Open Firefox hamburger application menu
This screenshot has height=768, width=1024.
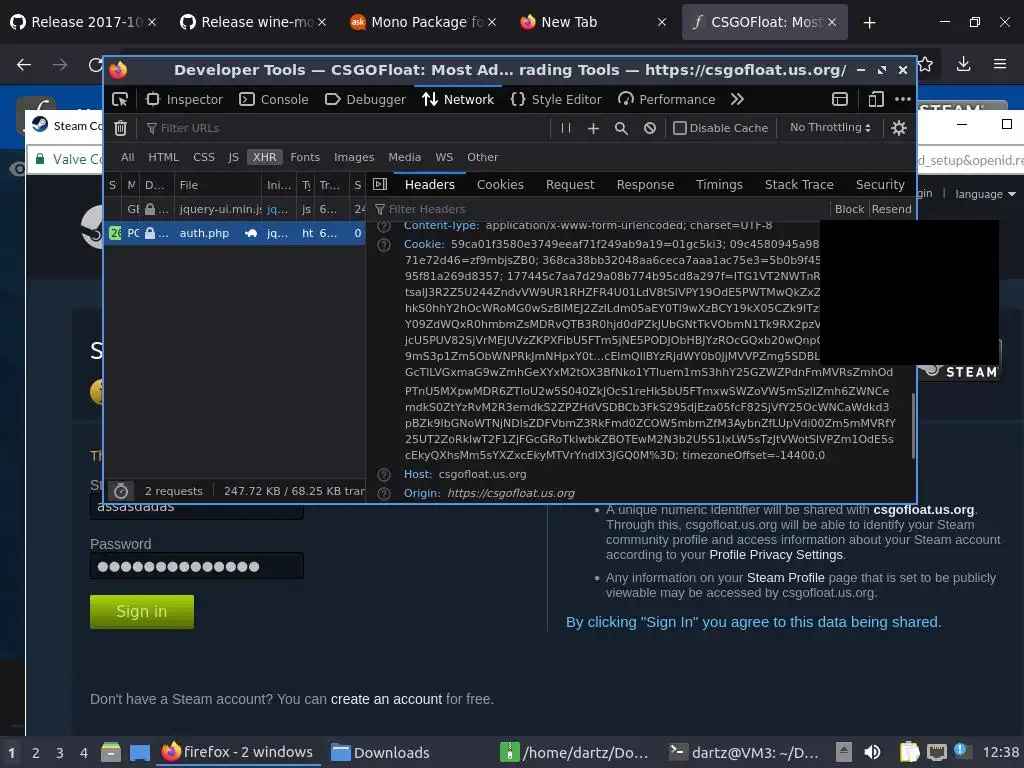(x=1000, y=64)
